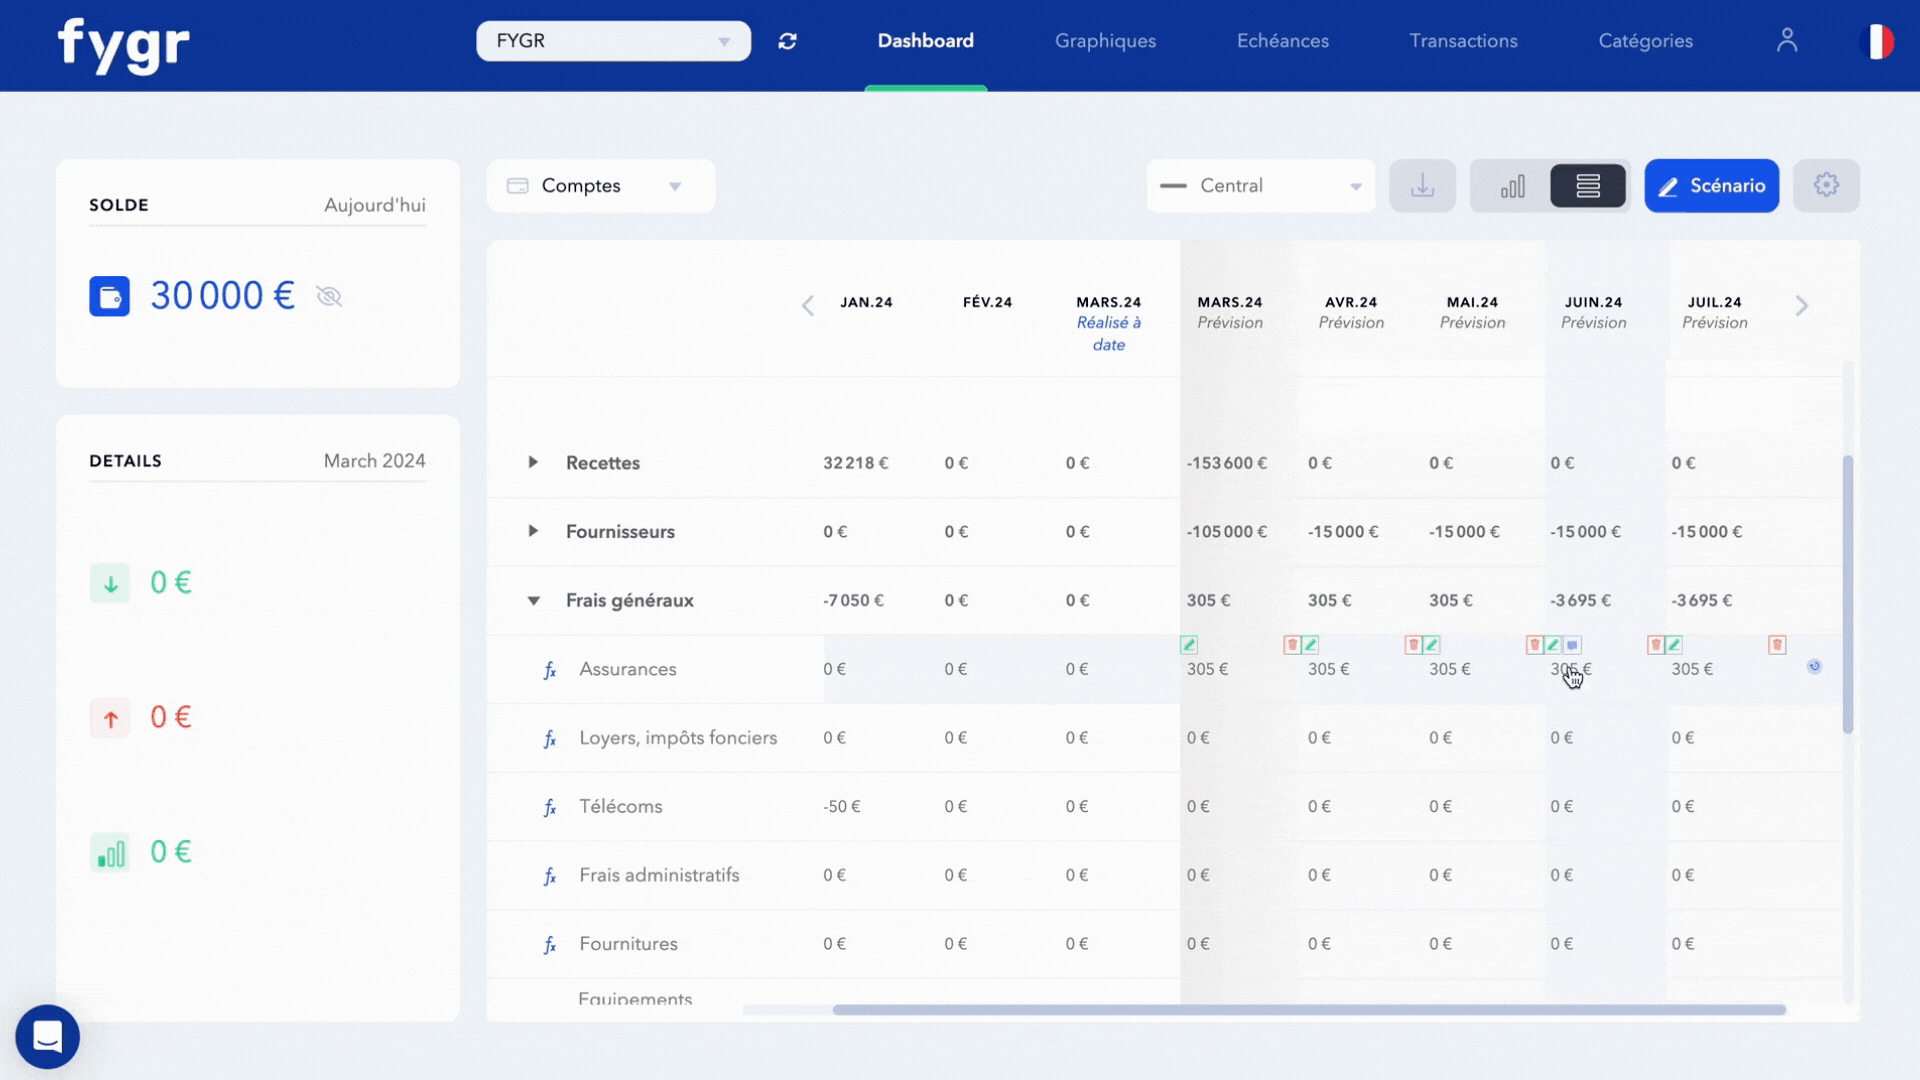The image size is (1920, 1080).
Task: Open the chat support bubble
Action: (x=47, y=1037)
